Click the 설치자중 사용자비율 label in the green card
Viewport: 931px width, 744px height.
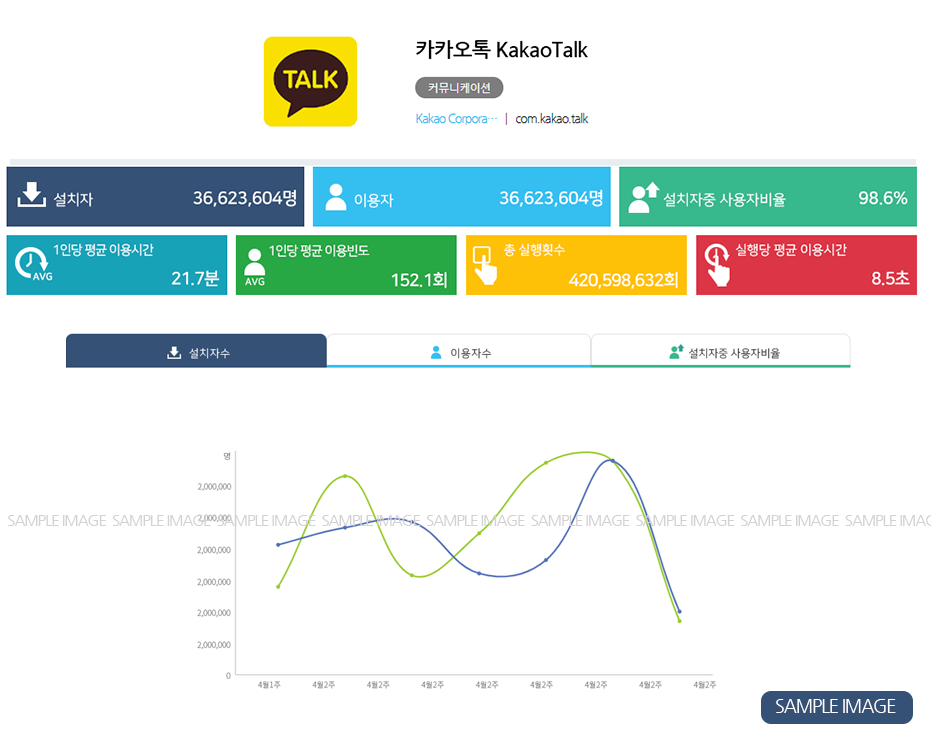pos(724,200)
